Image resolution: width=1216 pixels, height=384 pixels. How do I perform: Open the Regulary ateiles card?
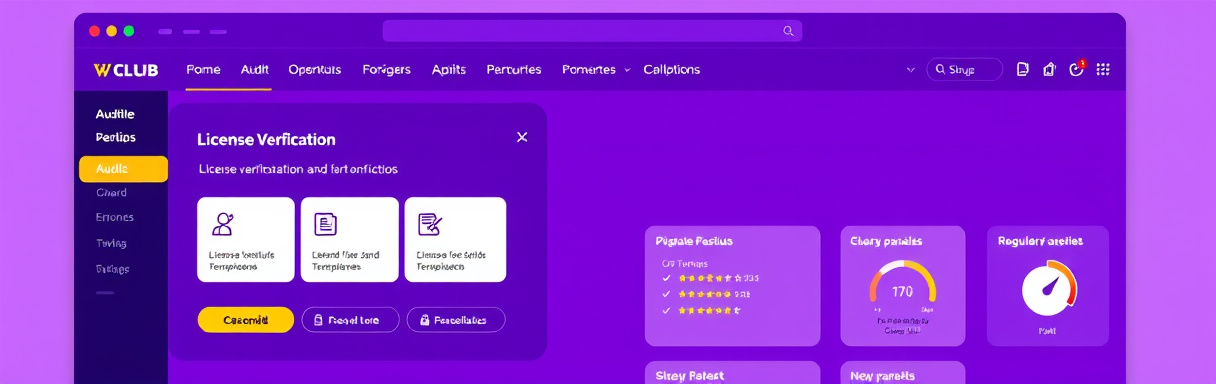click(x=1048, y=286)
